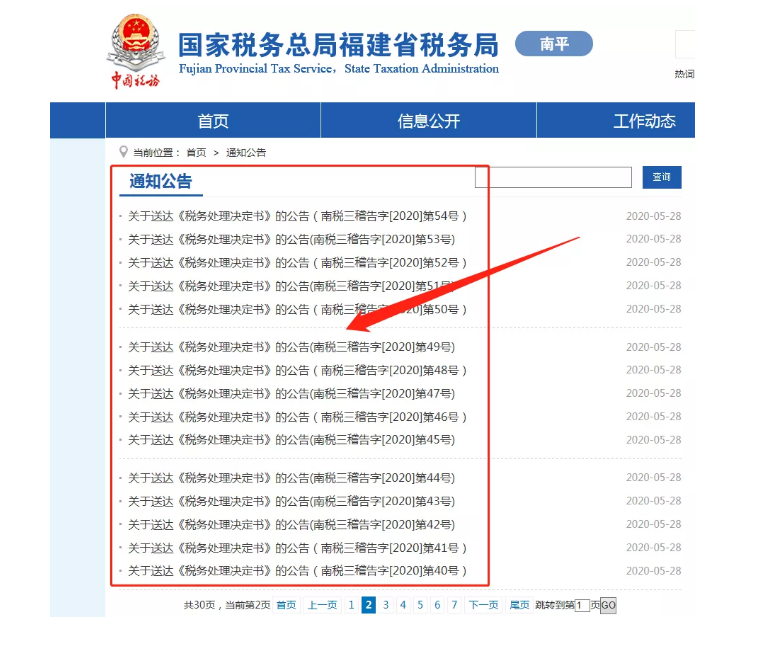Open announcement 南税三稽告字[2020]第48号
The width and height of the screenshot is (765, 645).
point(297,370)
